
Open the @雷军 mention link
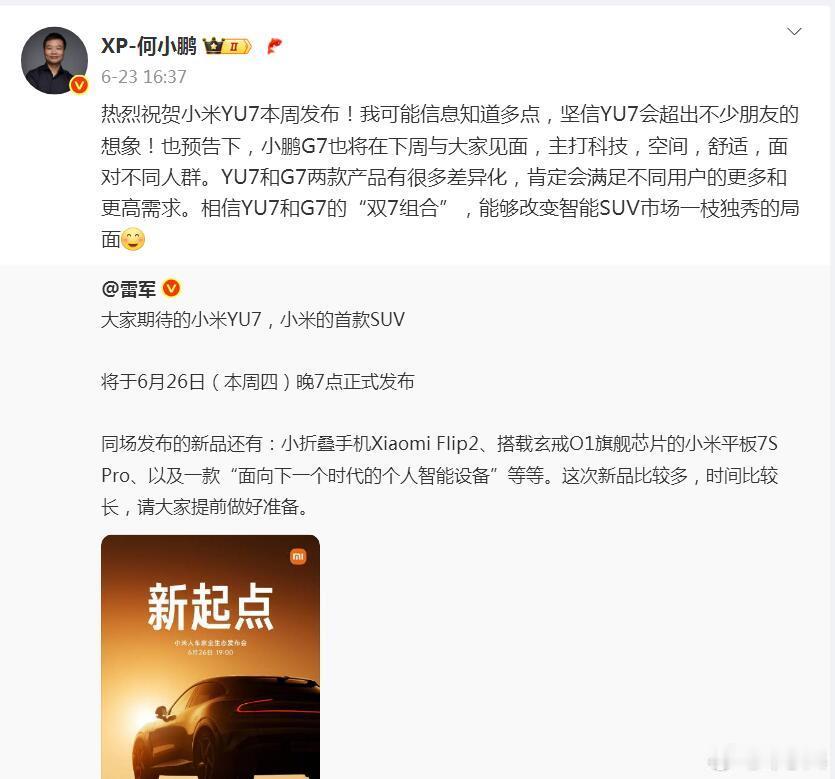coord(128,289)
